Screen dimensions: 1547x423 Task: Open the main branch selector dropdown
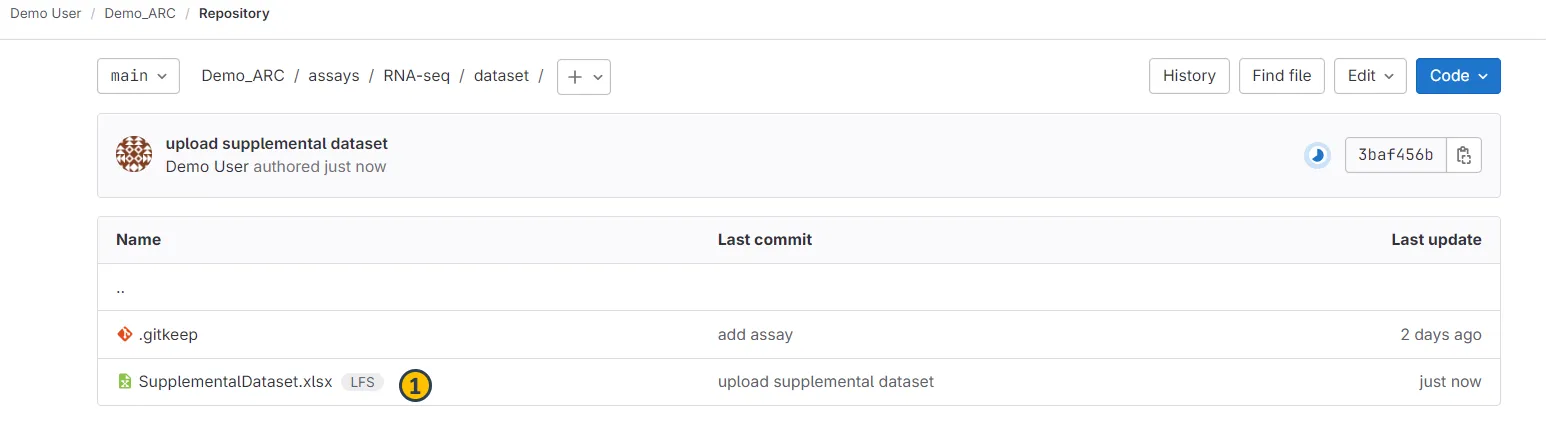point(138,76)
